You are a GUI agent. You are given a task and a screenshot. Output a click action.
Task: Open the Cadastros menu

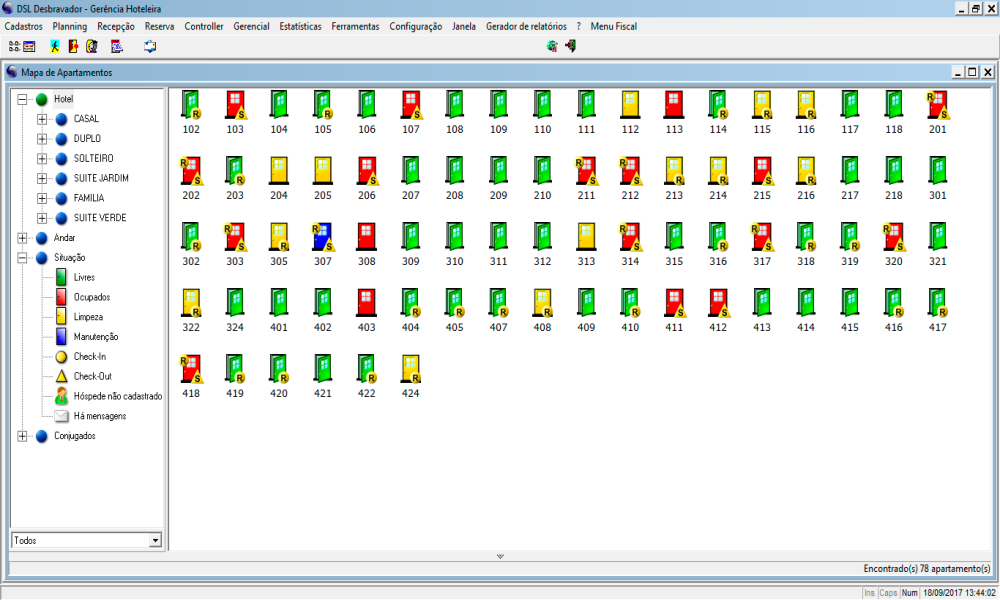24,26
